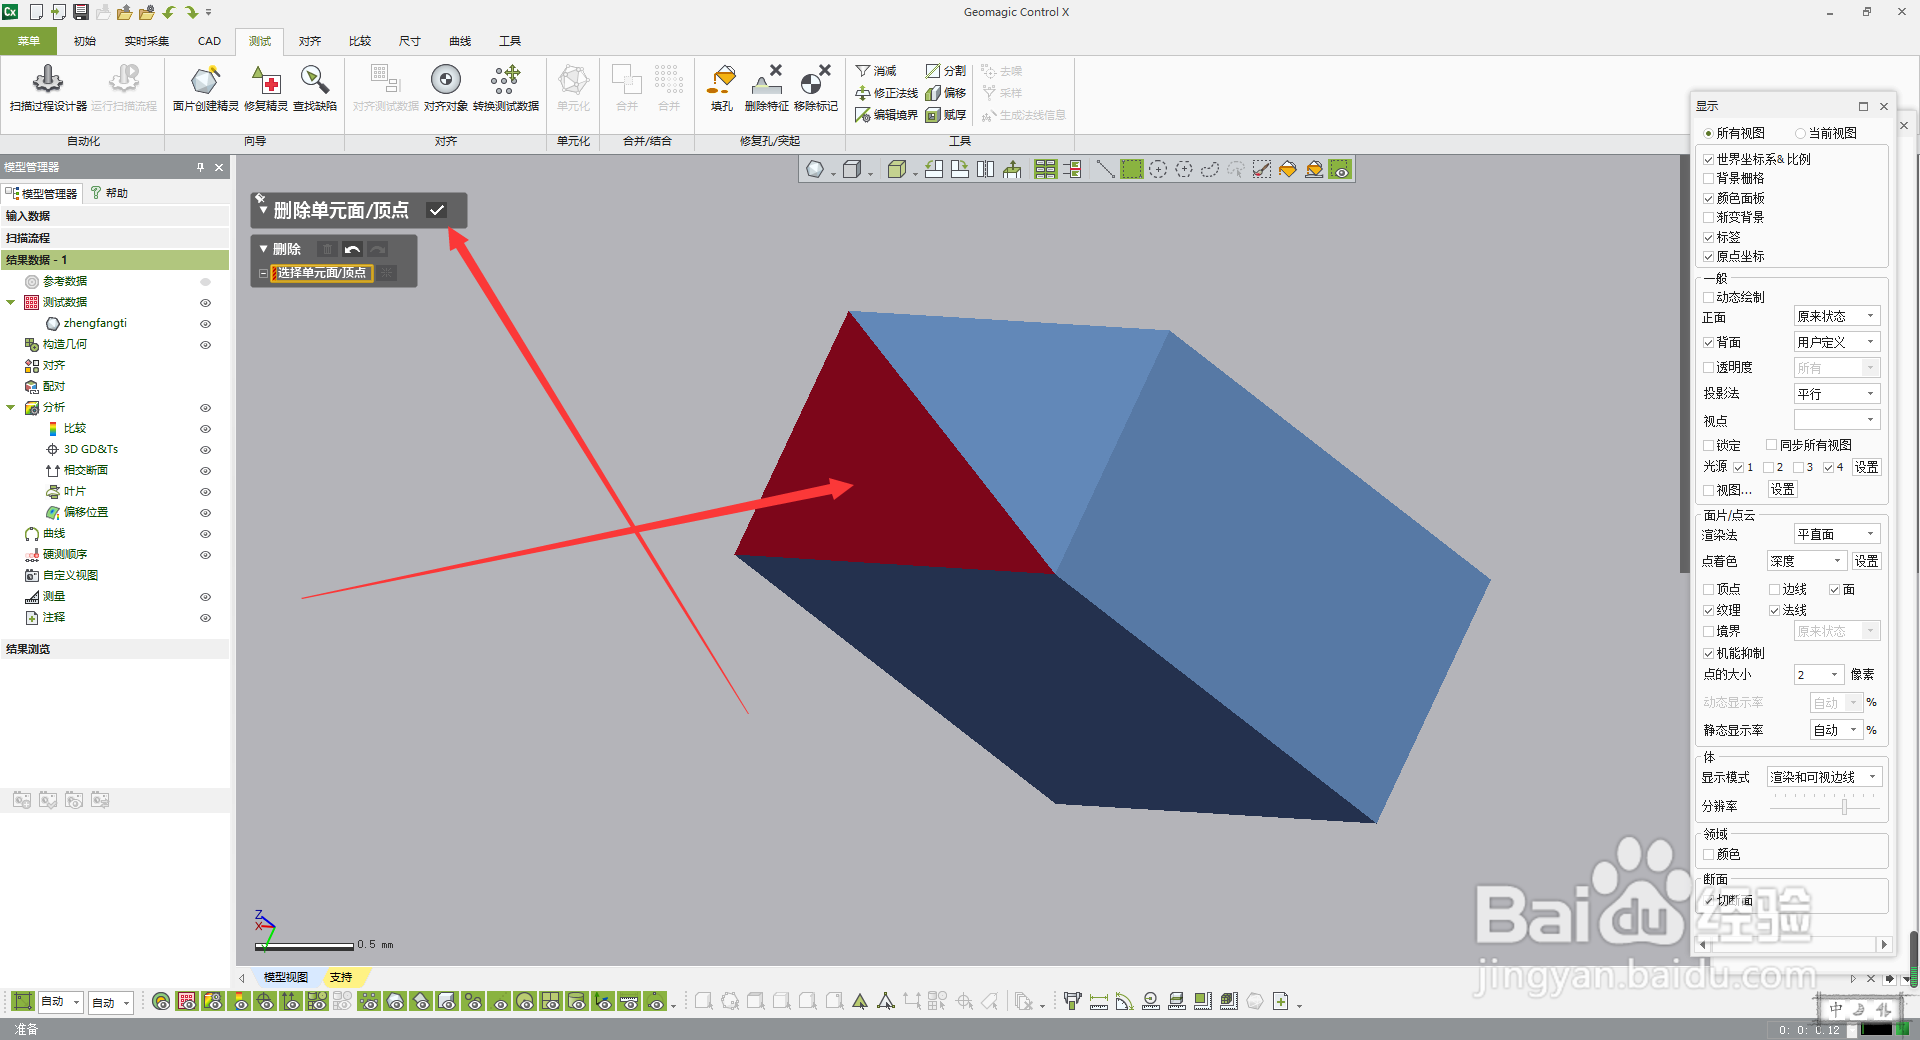
Task: Select the 比较 tree item
Action: click(x=75, y=429)
